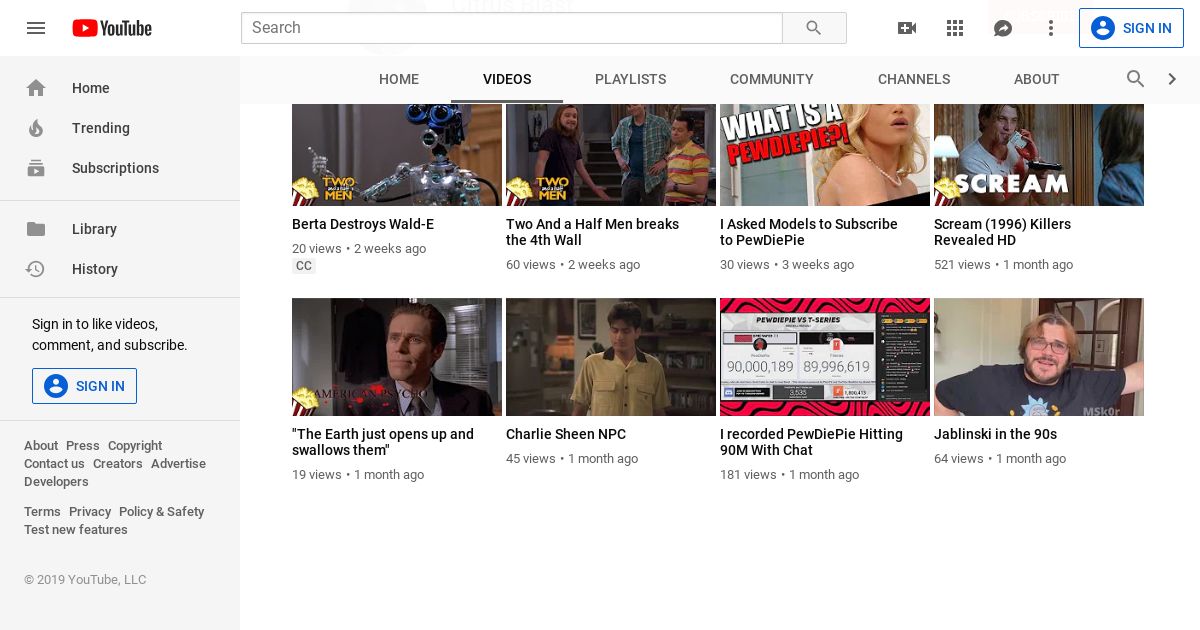Click the search magnifier button
The width and height of the screenshot is (1200, 630).
pyautogui.click(x=814, y=28)
